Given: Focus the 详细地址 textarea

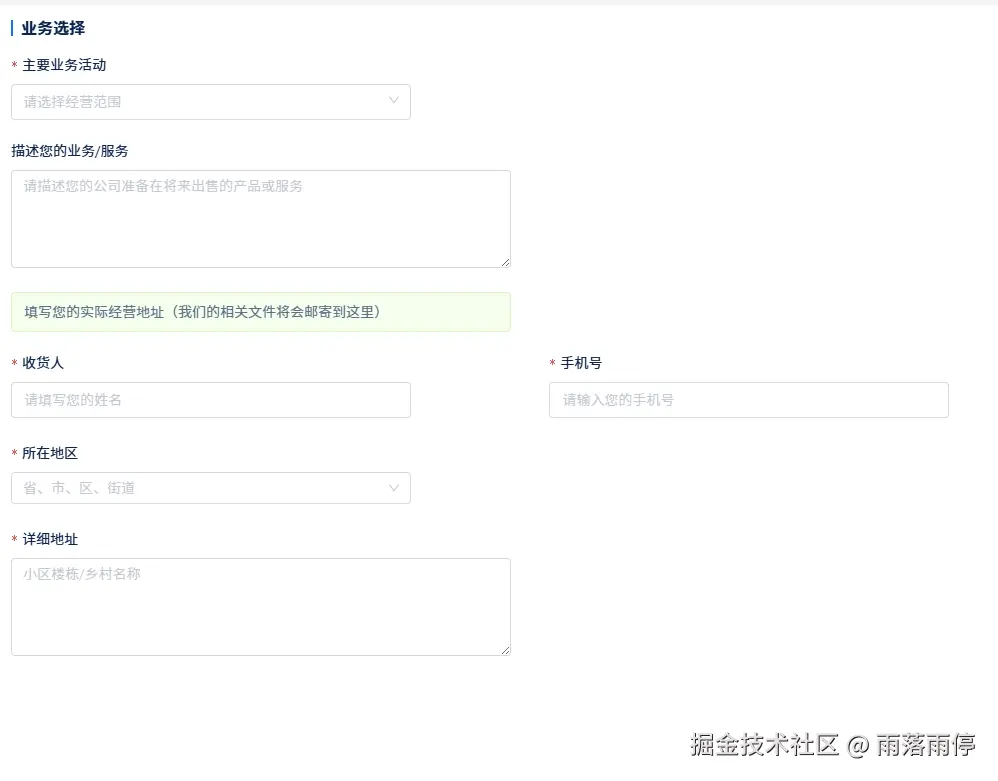Looking at the screenshot, I should [261, 607].
